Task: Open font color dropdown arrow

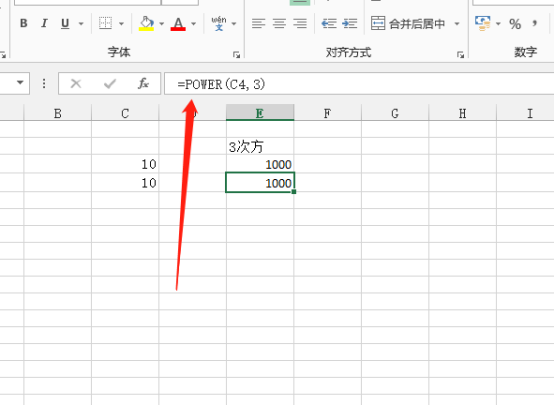Action: tap(194, 24)
